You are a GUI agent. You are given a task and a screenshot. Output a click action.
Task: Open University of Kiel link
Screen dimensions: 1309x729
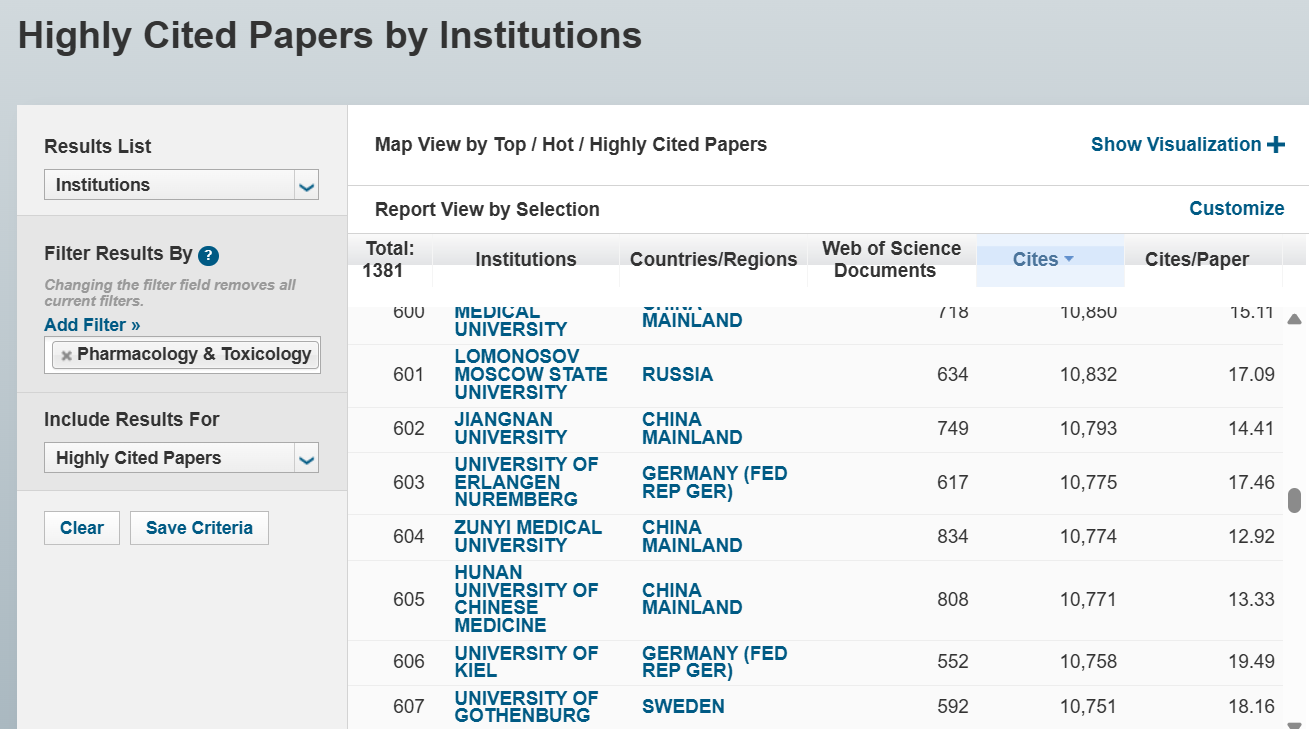[x=526, y=662]
